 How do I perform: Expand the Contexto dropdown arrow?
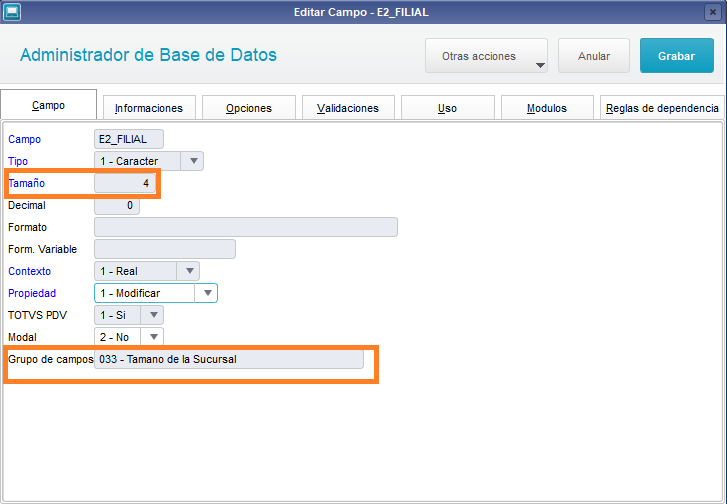tap(190, 271)
